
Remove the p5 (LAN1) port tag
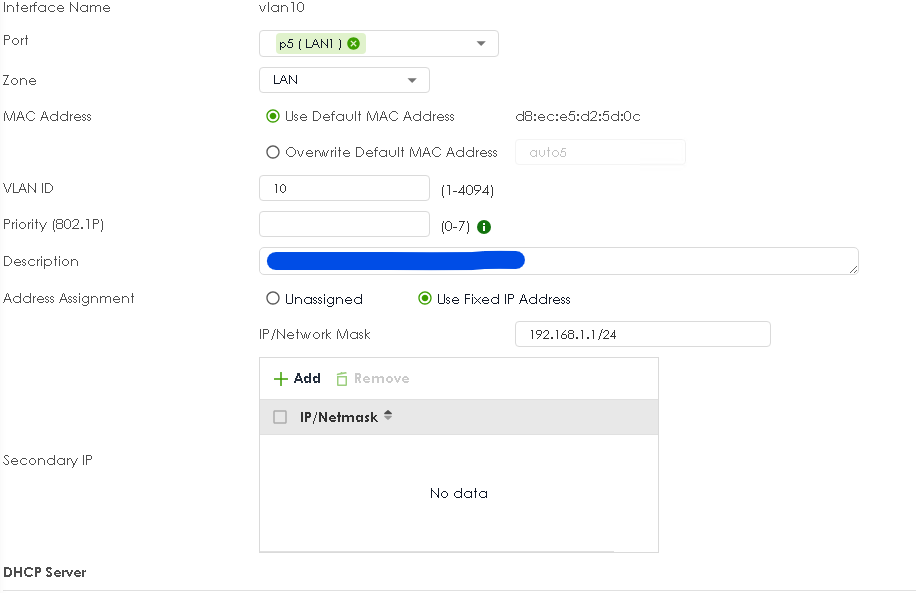(x=353, y=44)
